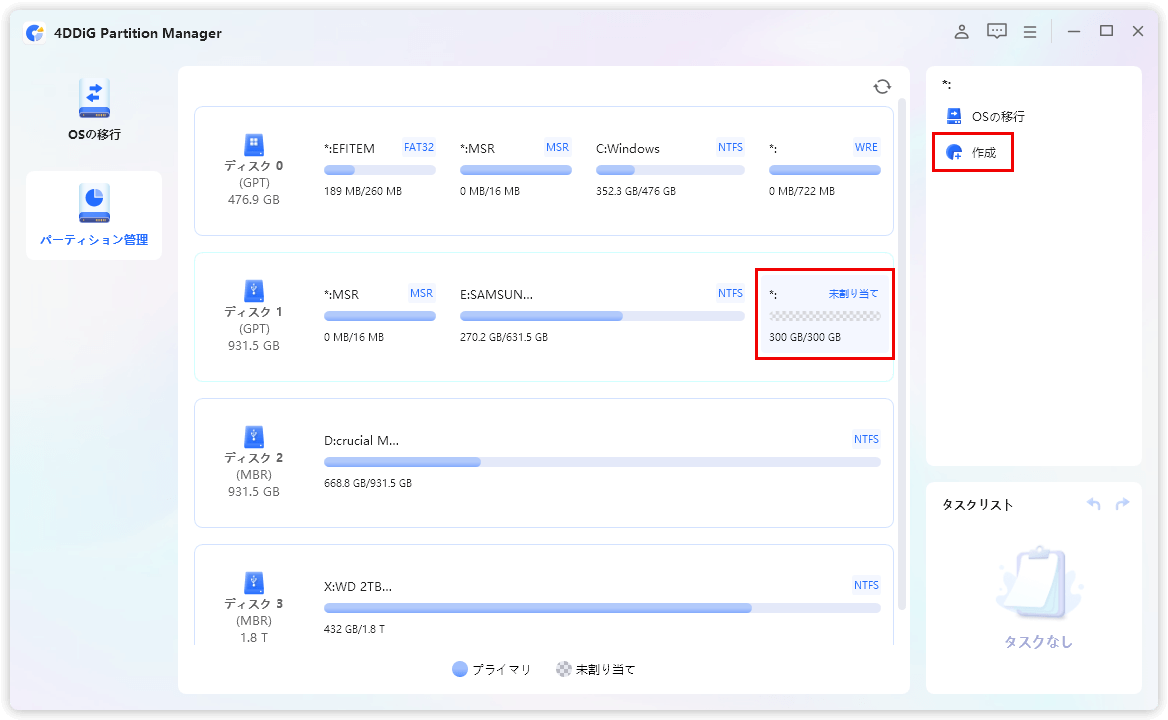This screenshot has width=1168, height=720.
Task: Open the OSの移行 sidebar icon
Action: point(94,98)
